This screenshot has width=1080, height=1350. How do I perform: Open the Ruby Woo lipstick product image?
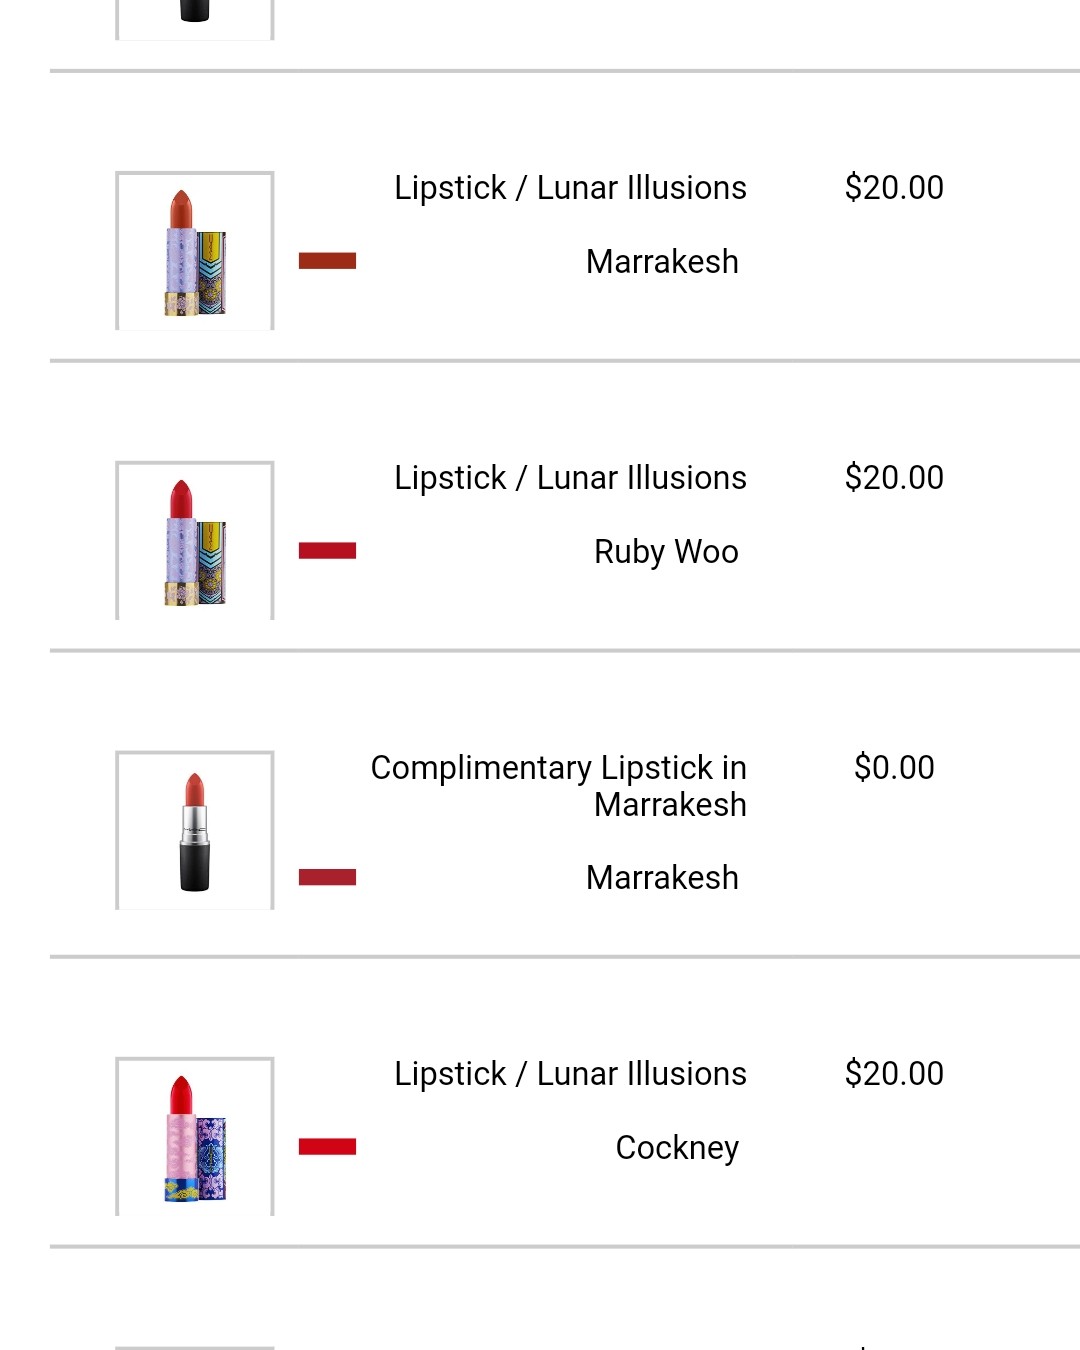tap(195, 541)
